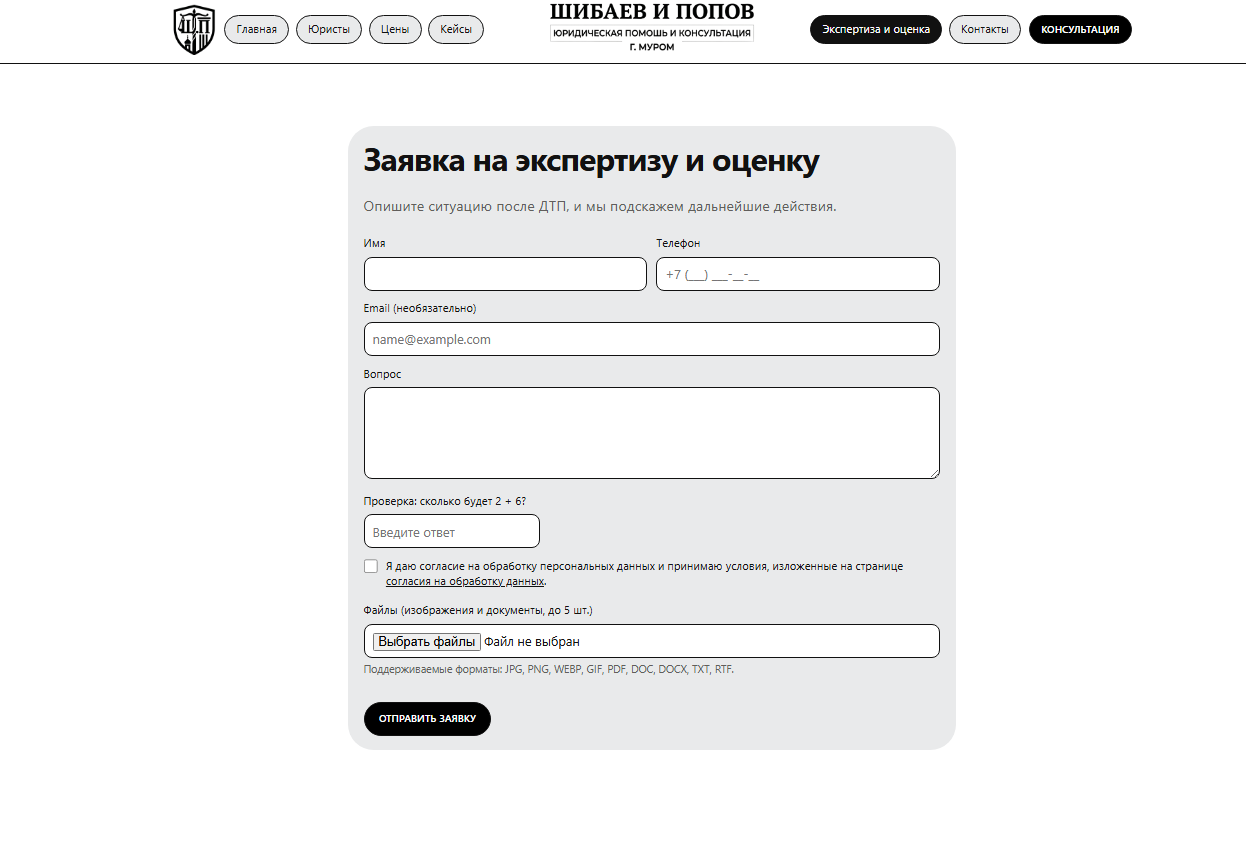Click the г. Муром text in header
This screenshot has width=1246, height=853.
tap(652, 47)
